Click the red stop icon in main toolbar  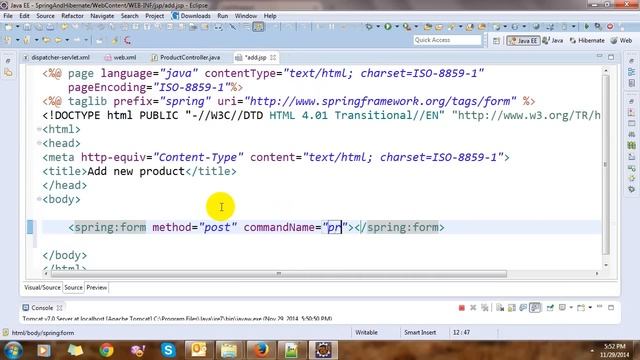(610, 27)
